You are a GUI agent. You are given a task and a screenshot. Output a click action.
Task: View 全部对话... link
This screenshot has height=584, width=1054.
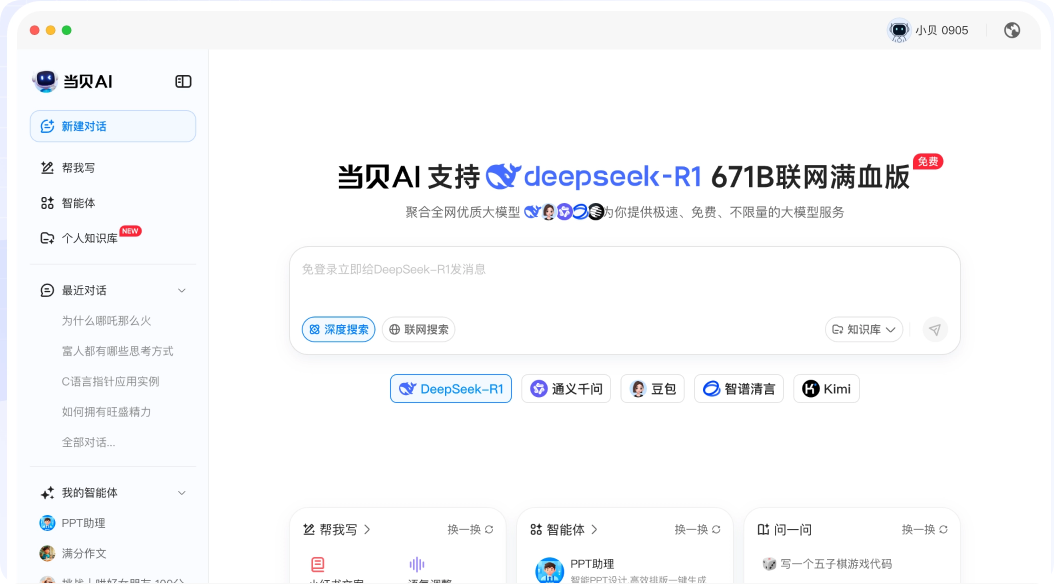pyautogui.click(x=88, y=442)
